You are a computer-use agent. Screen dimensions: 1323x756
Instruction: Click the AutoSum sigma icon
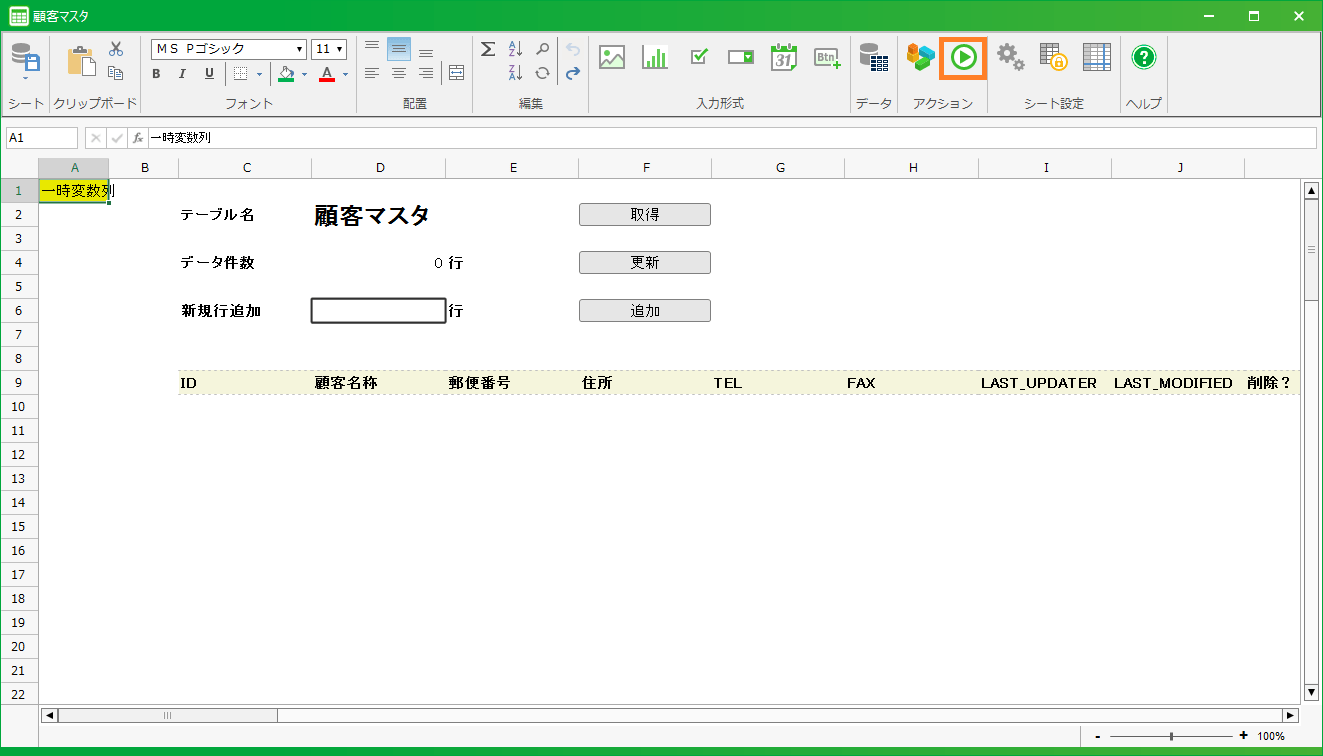[488, 49]
